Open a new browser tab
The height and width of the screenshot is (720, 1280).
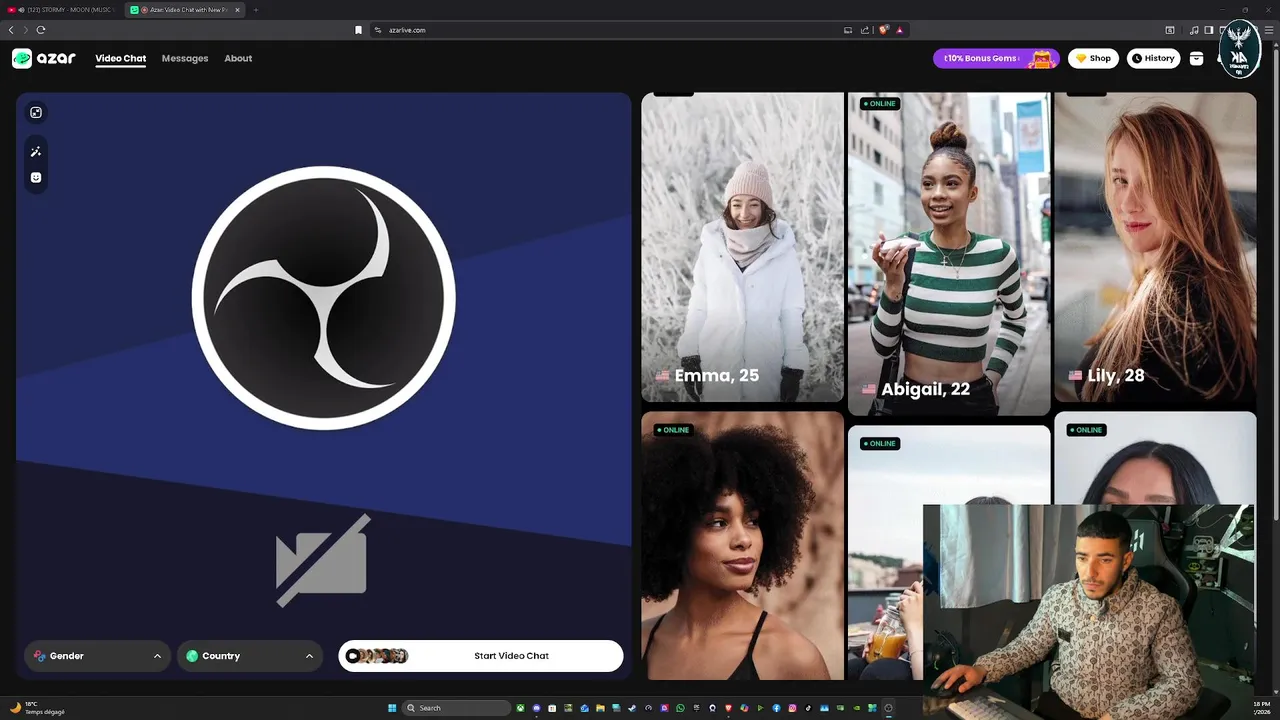tap(255, 10)
